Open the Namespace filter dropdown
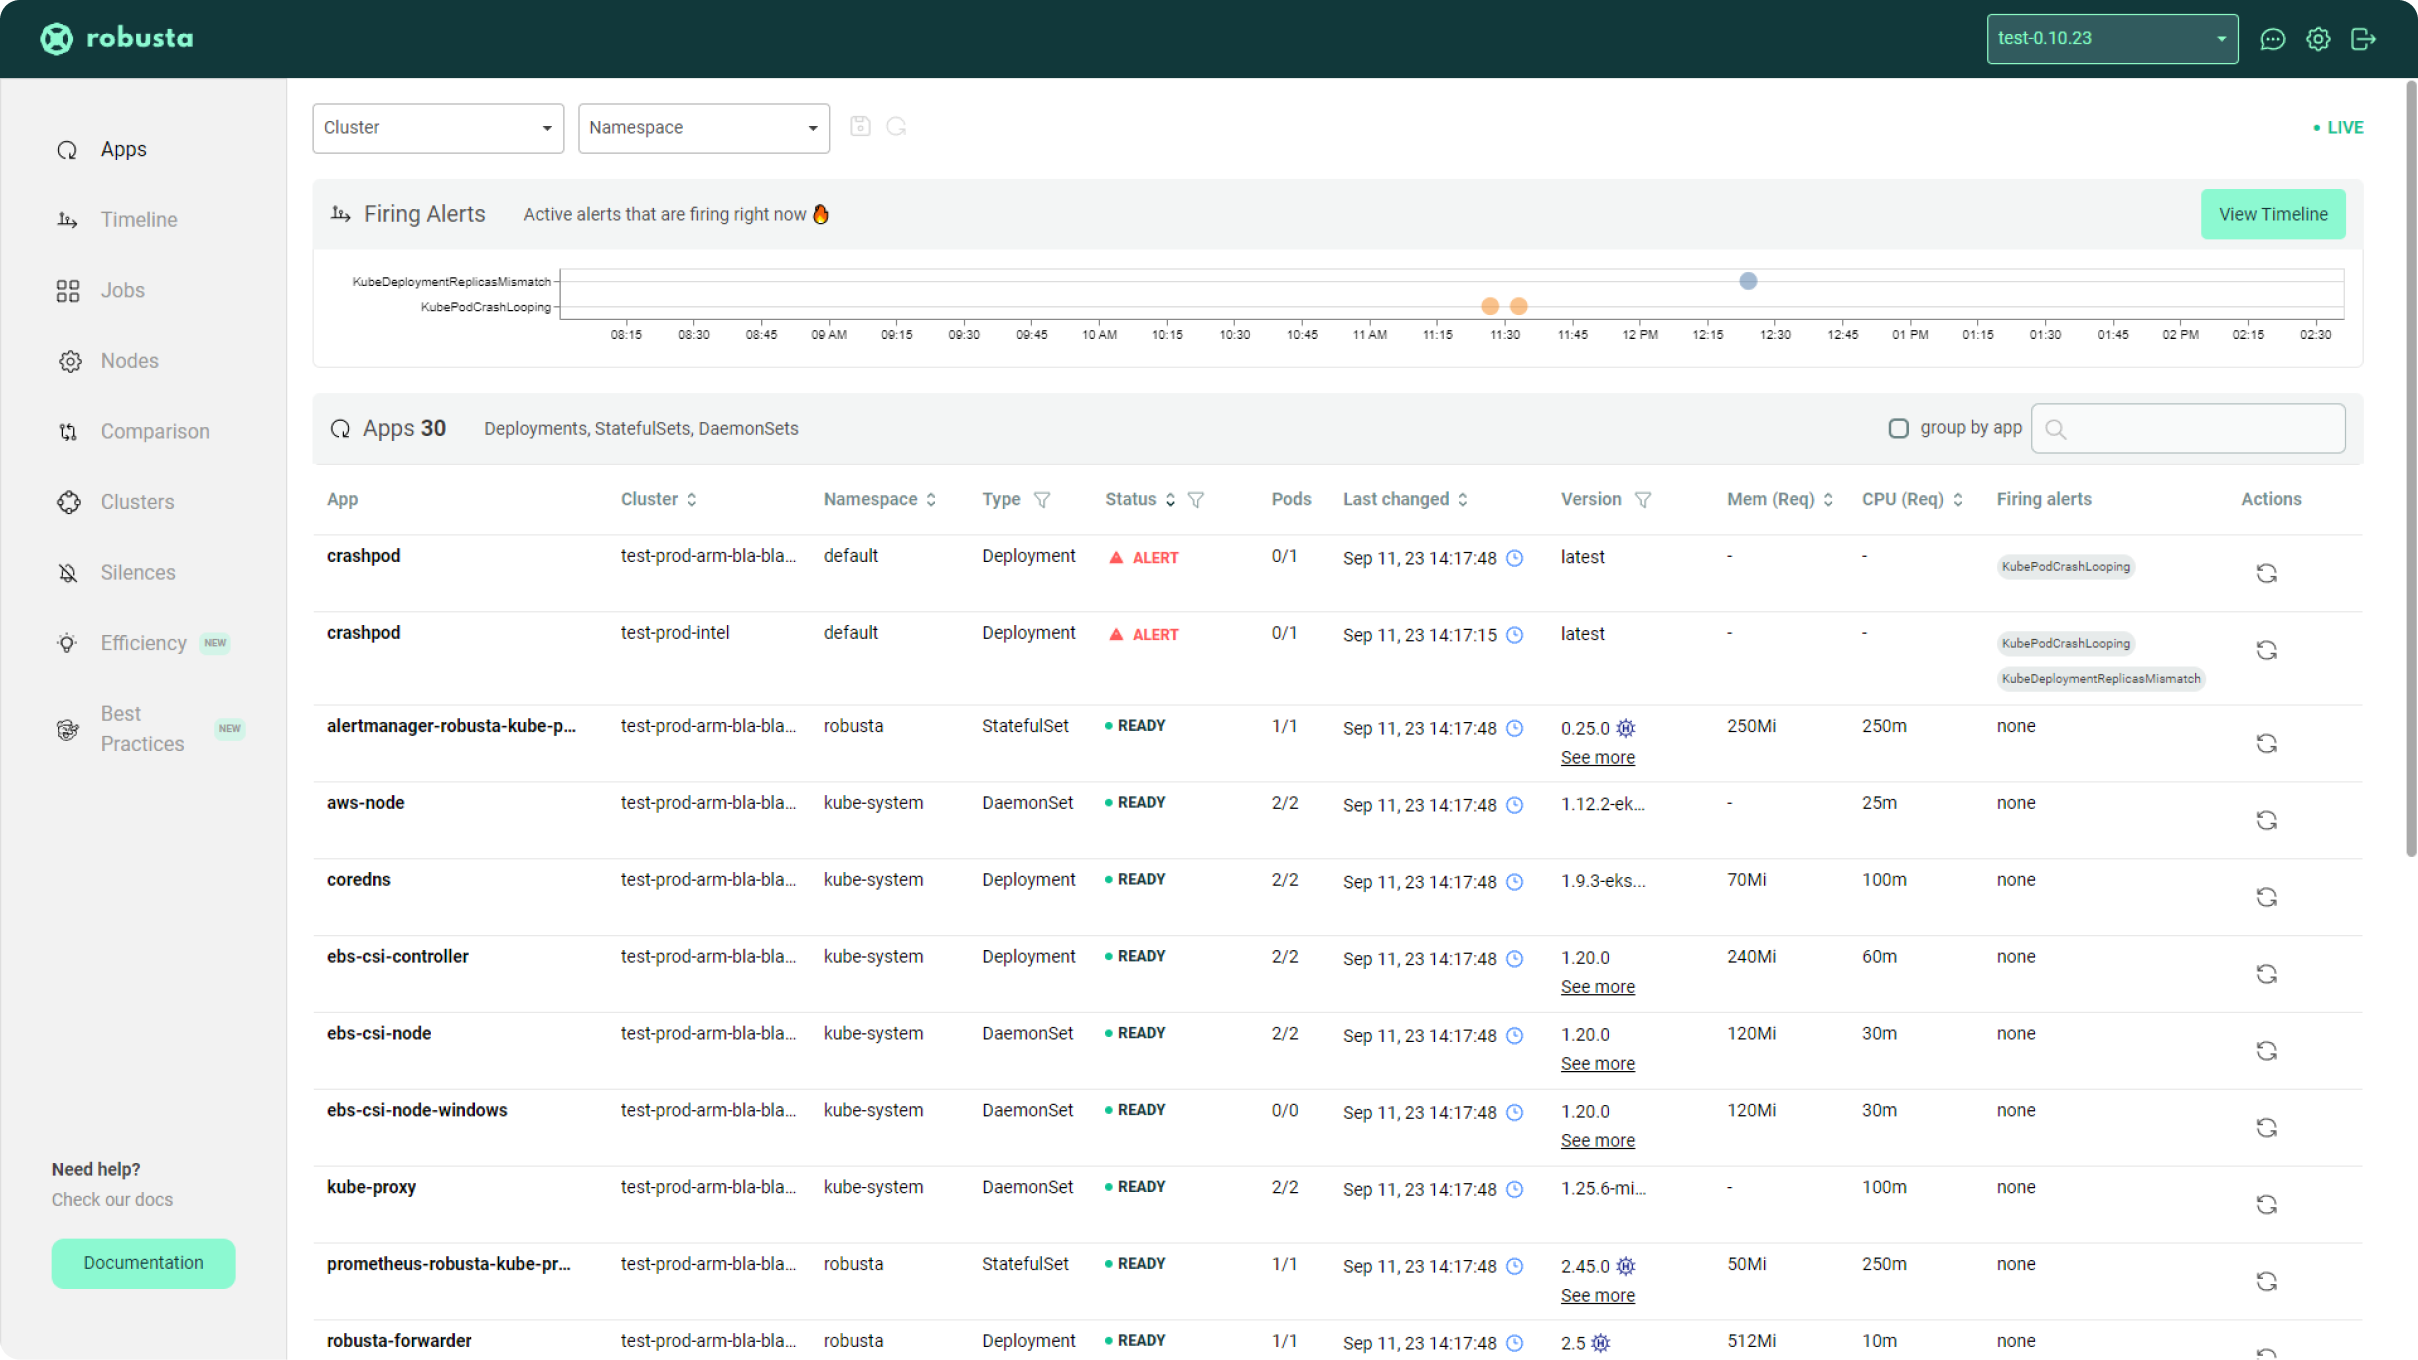The width and height of the screenshot is (2418, 1360). [x=704, y=128]
